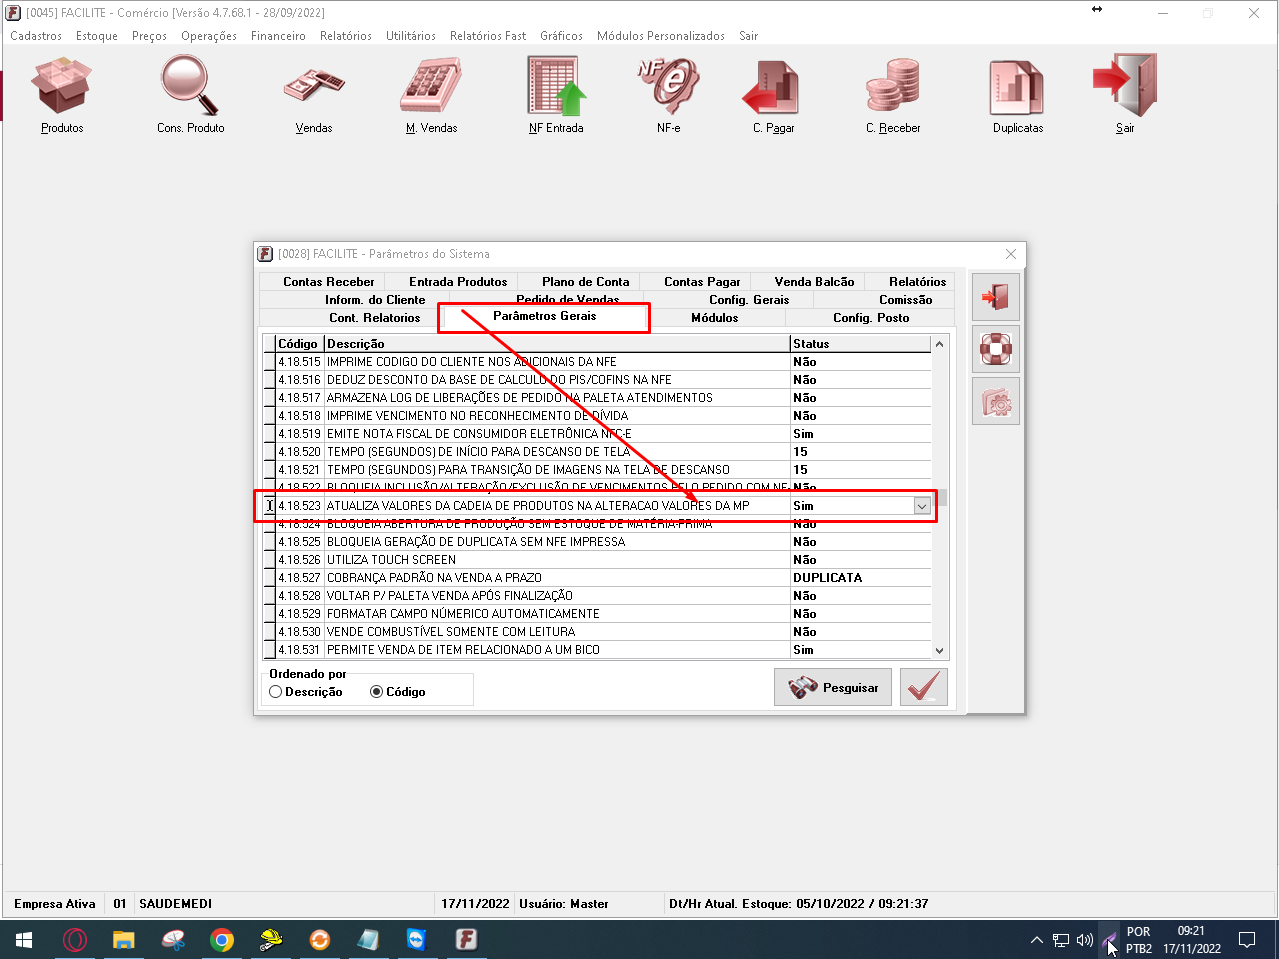
Task: Open Opera browser from taskbar
Action: coord(75,940)
